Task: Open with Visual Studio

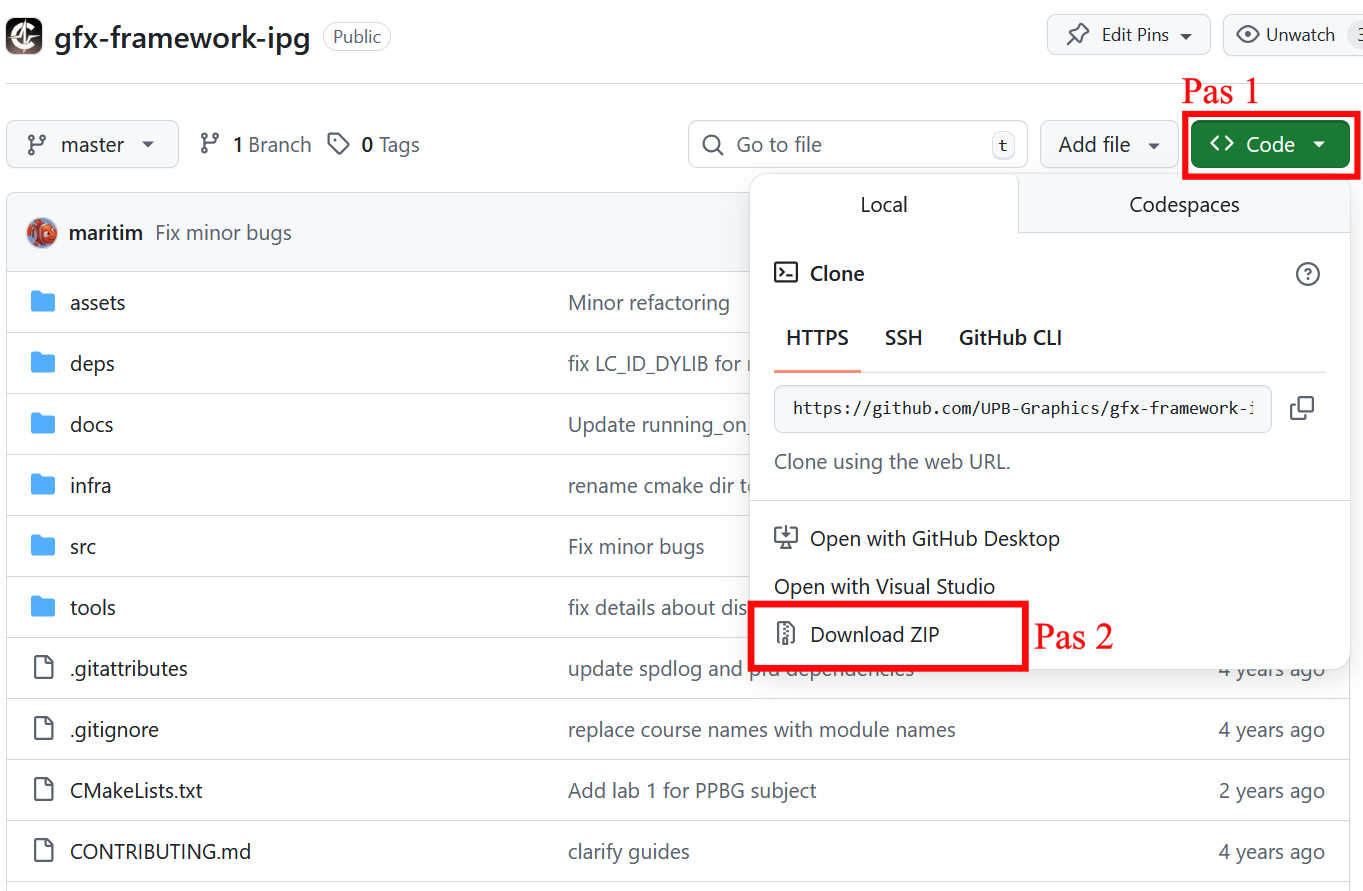Action: [884, 587]
